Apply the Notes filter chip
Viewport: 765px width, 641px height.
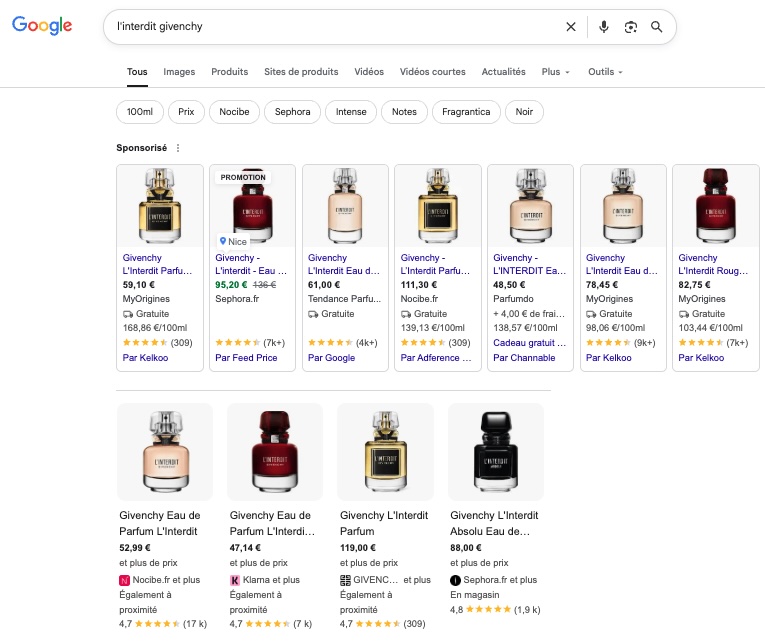[x=404, y=112]
